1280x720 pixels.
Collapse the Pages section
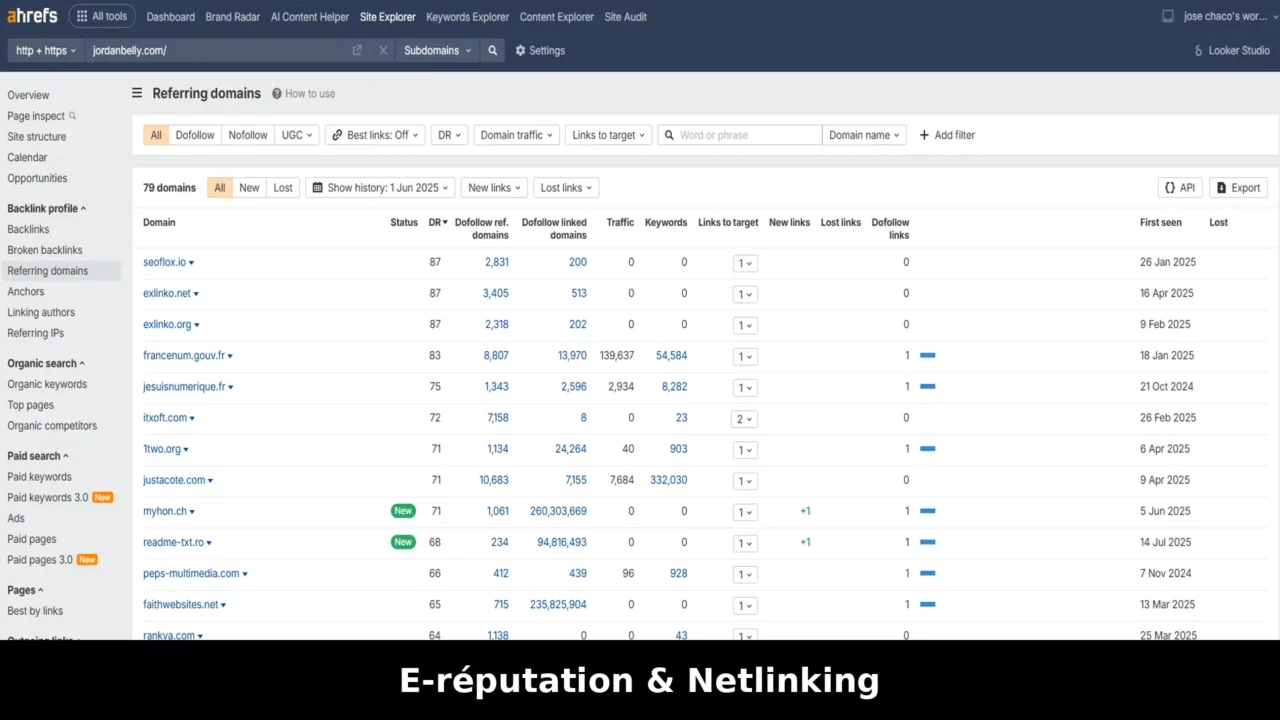26,590
